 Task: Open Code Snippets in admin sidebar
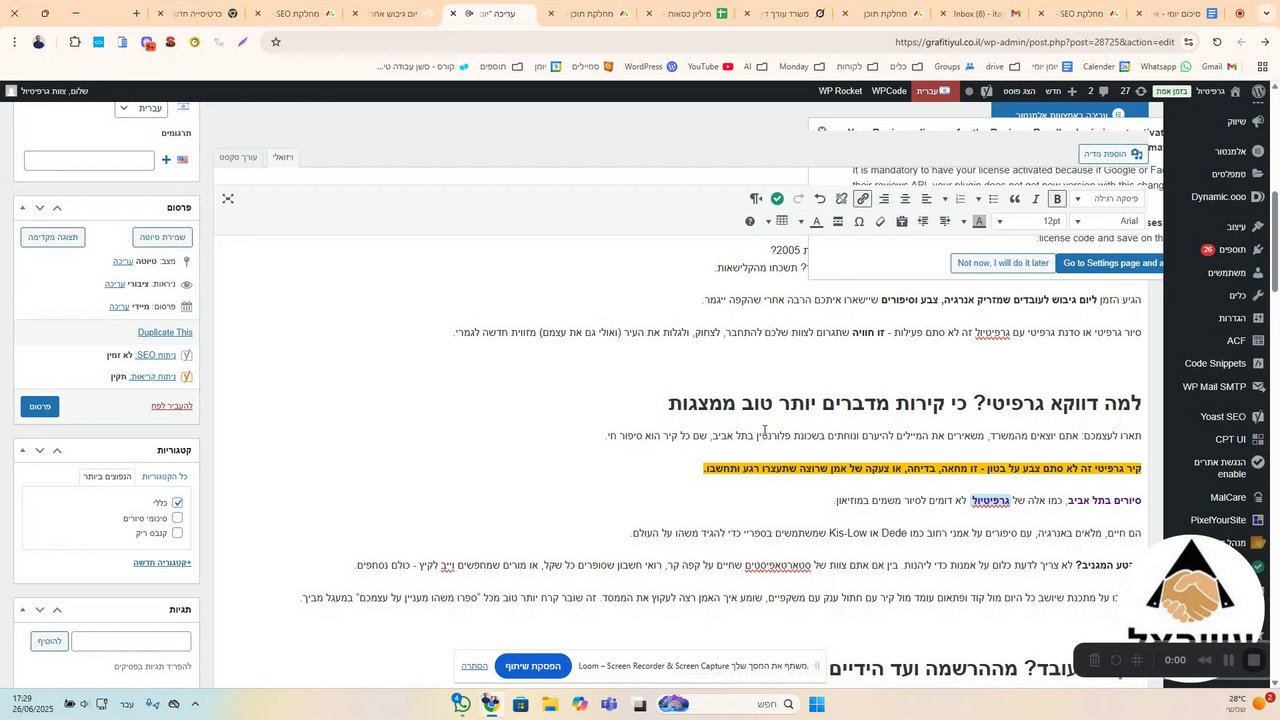click(1215, 364)
